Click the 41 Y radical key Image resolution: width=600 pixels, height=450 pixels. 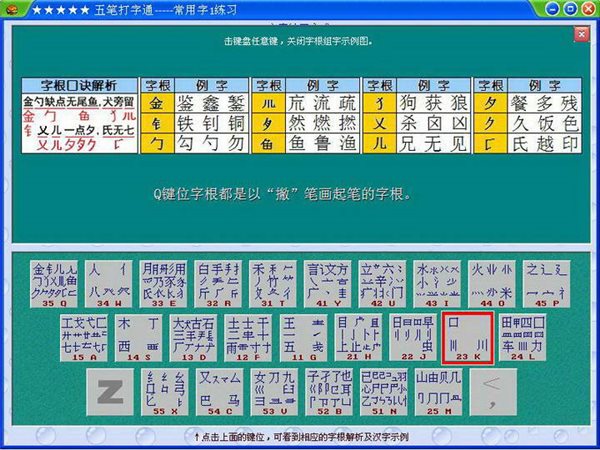click(x=328, y=284)
